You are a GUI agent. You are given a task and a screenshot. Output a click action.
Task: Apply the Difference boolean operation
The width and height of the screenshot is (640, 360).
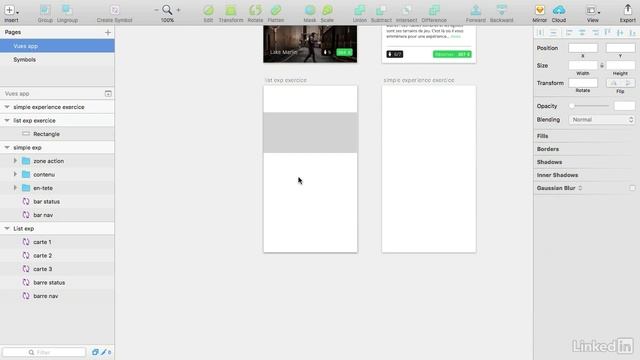click(x=434, y=10)
